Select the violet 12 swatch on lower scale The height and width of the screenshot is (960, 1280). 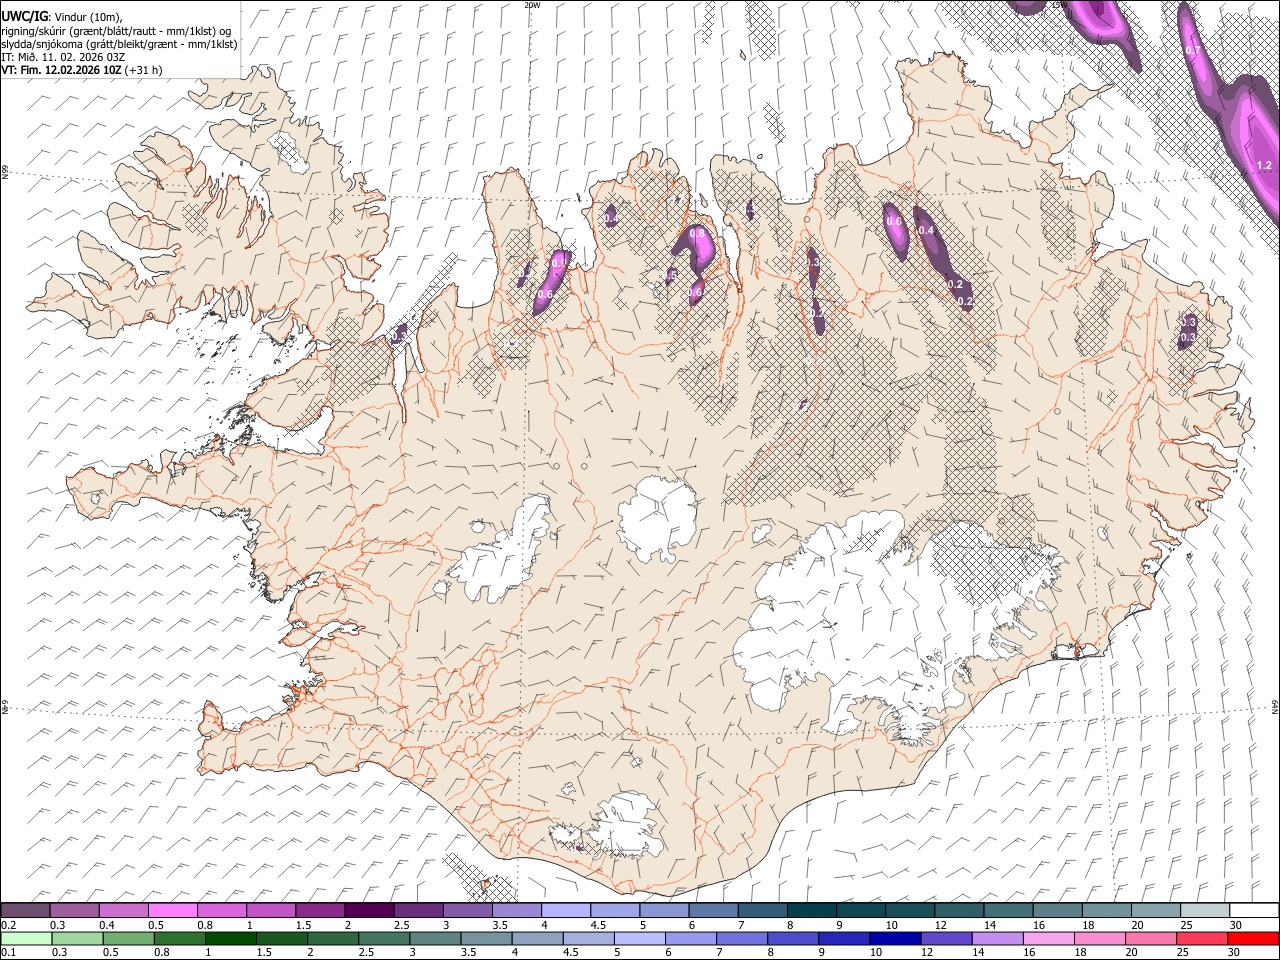(x=946, y=939)
